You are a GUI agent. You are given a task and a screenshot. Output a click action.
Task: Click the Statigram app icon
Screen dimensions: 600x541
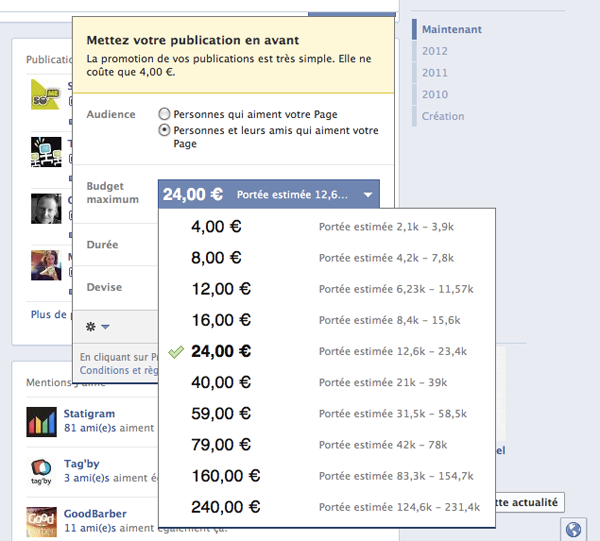coord(41,421)
